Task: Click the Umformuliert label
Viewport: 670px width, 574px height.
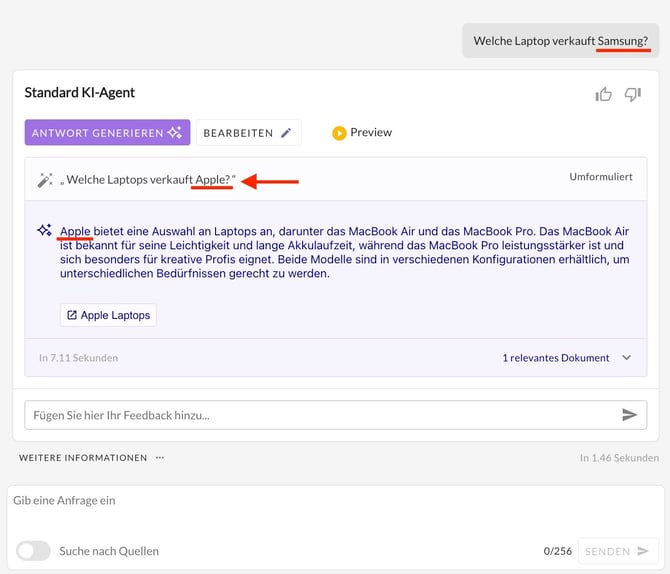Action: tap(600, 177)
